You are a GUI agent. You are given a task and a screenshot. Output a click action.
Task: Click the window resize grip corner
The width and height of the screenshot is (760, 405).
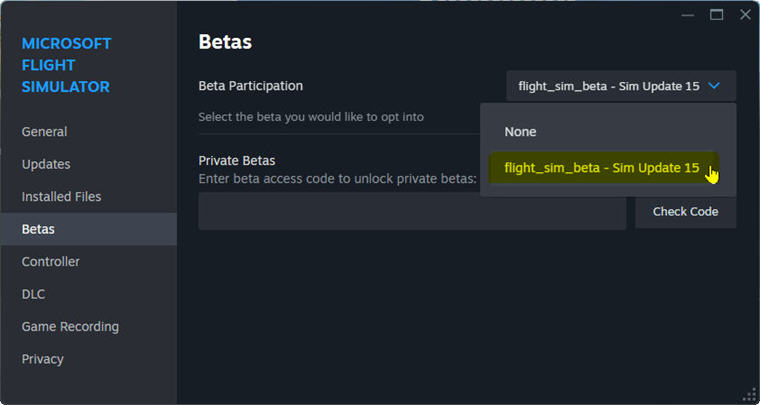pos(749,394)
